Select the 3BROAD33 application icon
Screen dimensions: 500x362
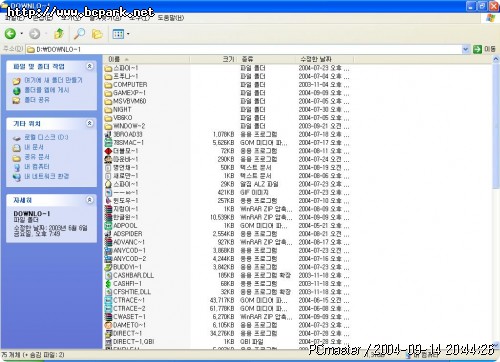pyautogui.click(x=108, y=134)
